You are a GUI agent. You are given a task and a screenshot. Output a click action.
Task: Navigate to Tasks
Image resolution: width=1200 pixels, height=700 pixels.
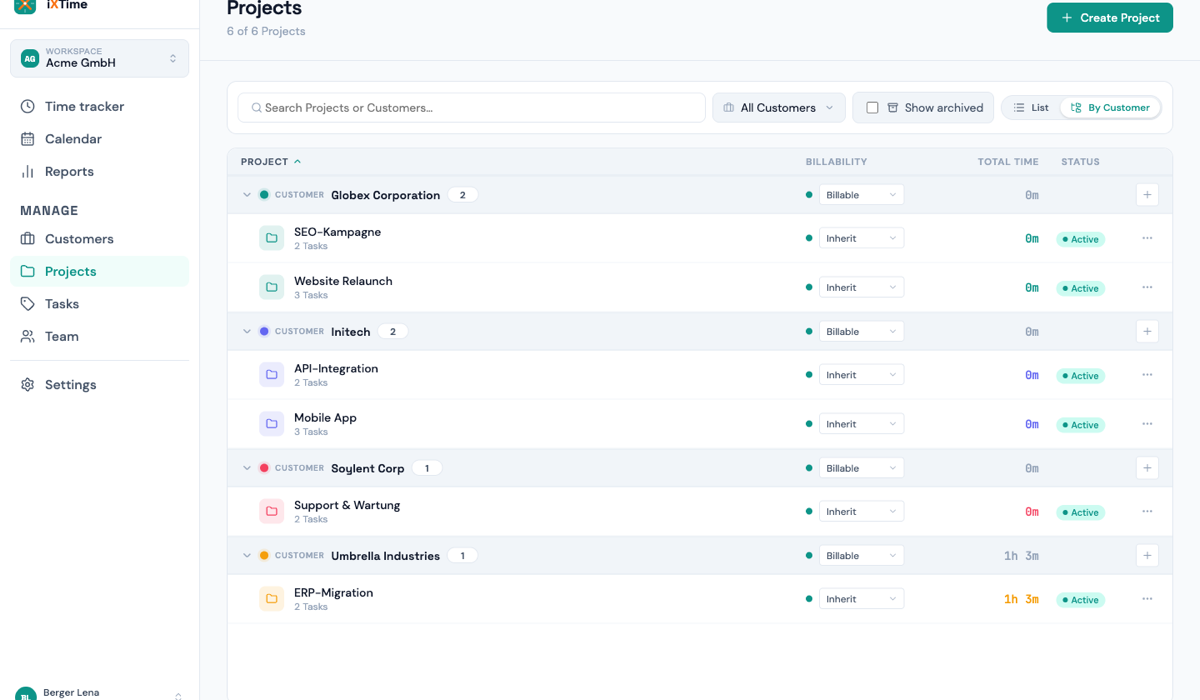99,304
